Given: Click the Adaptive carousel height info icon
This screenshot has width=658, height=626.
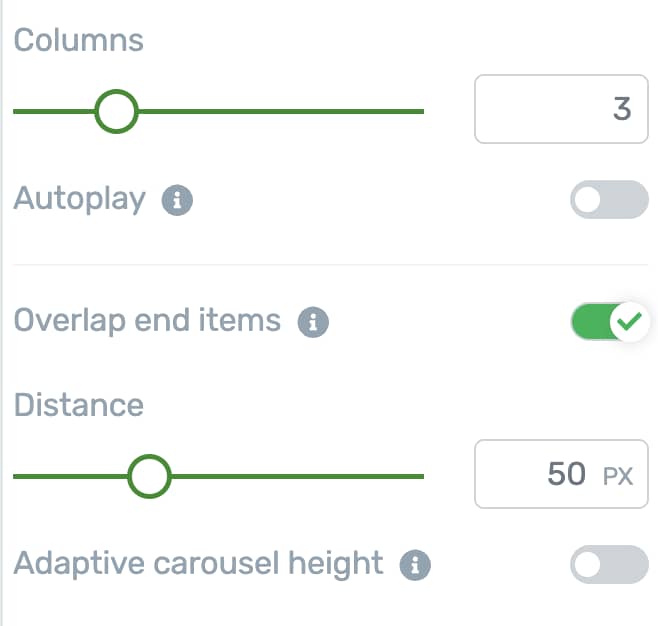Looking at the screenshot, I should pyautogui.click(x=415, y=565).
